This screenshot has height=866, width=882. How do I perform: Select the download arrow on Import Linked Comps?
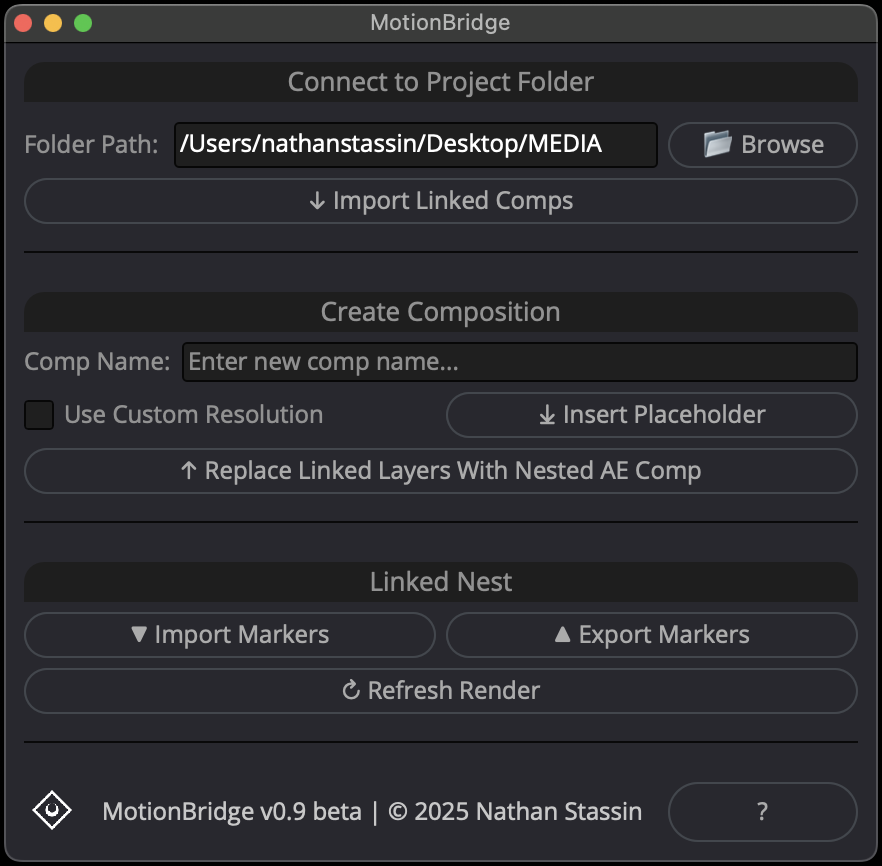pos(317,200)
